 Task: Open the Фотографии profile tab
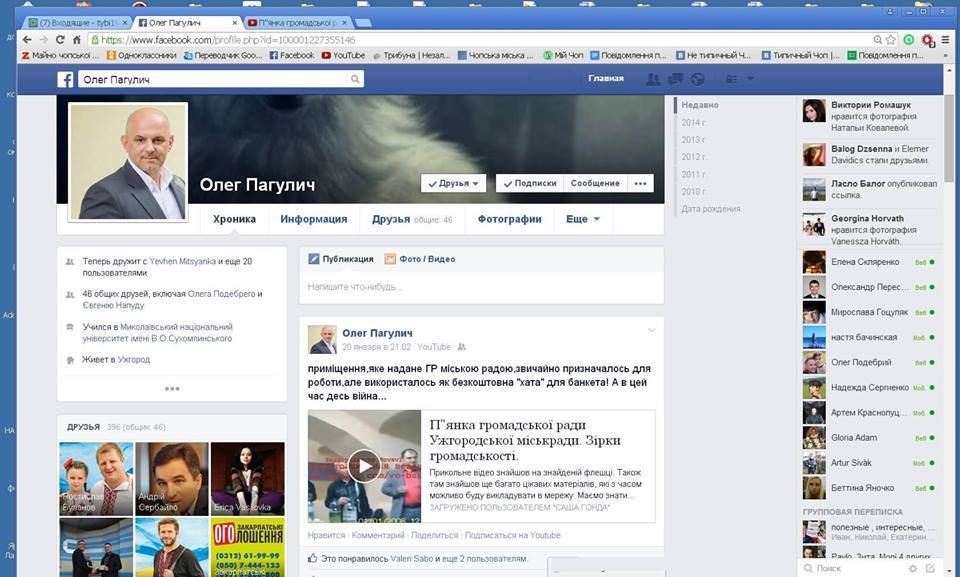(509, 219)
